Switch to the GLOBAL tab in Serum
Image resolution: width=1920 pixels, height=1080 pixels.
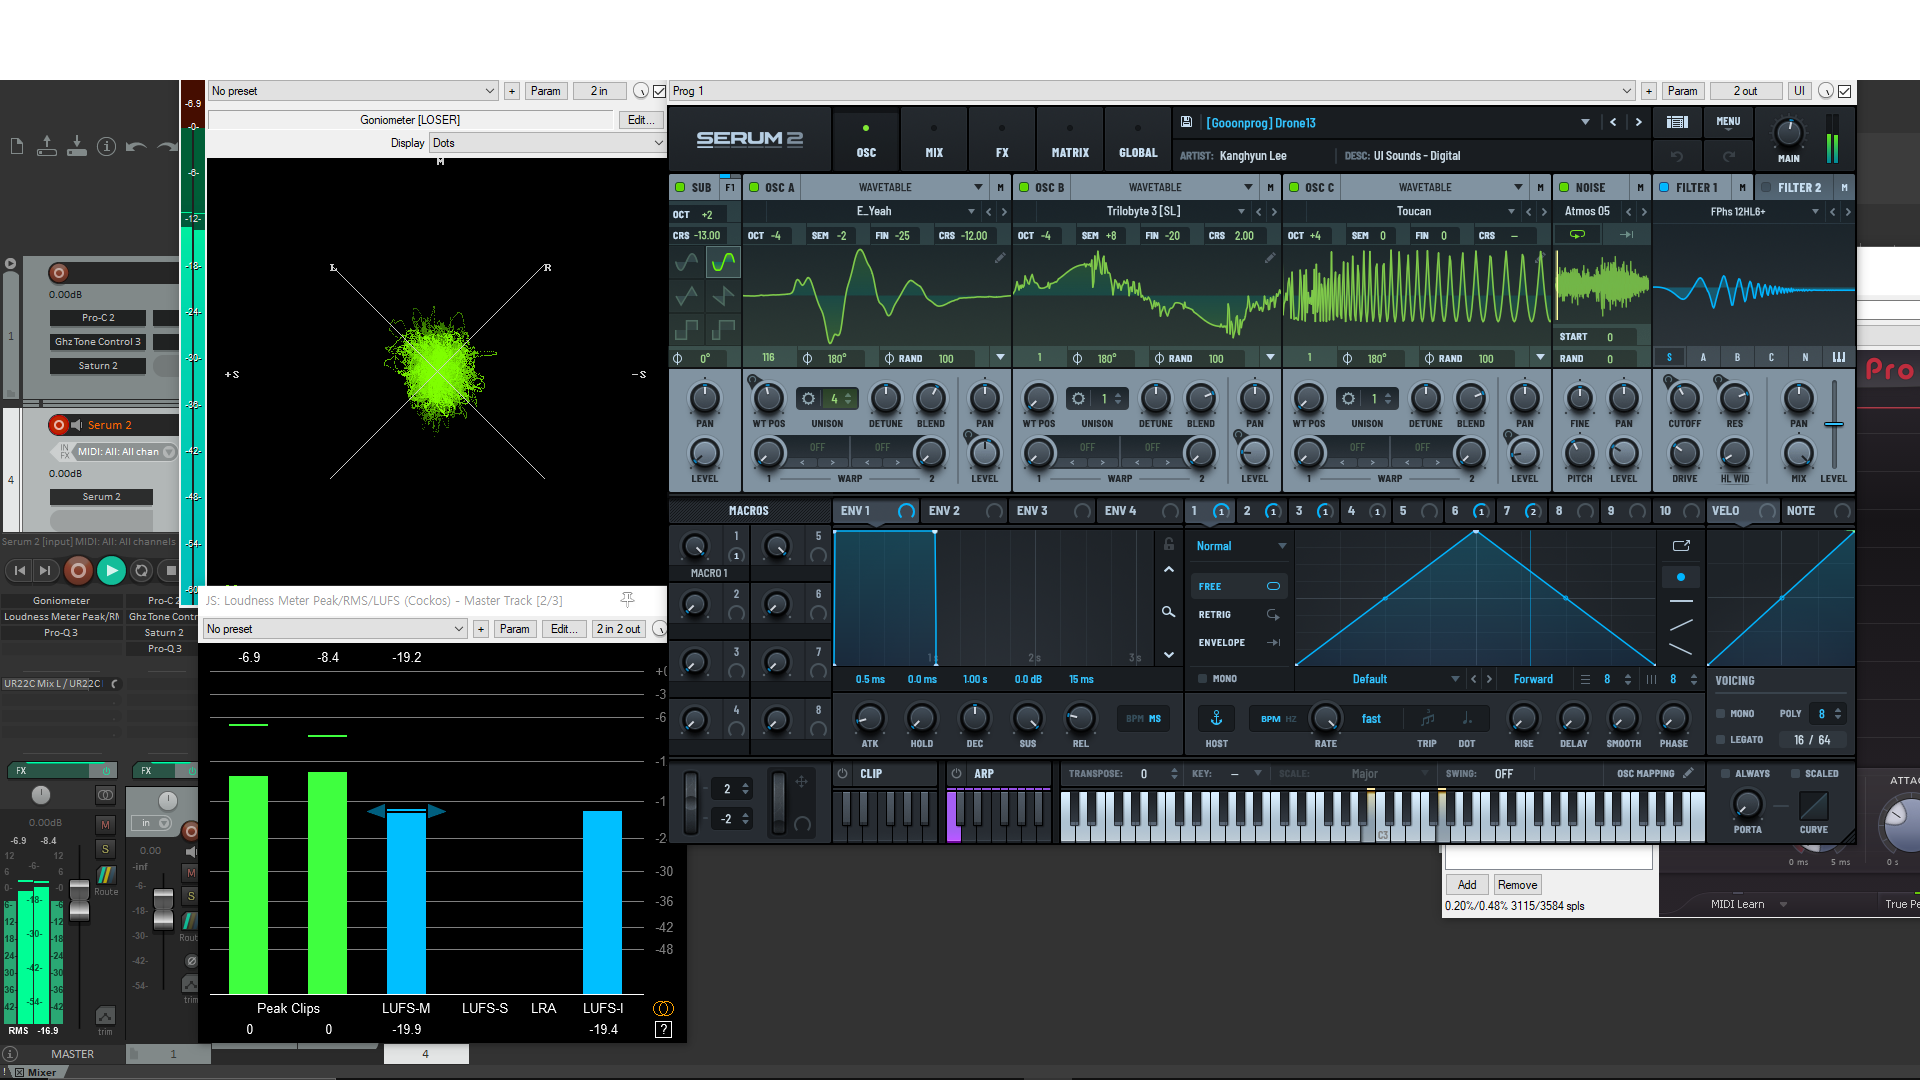[x=1138, y=139]
